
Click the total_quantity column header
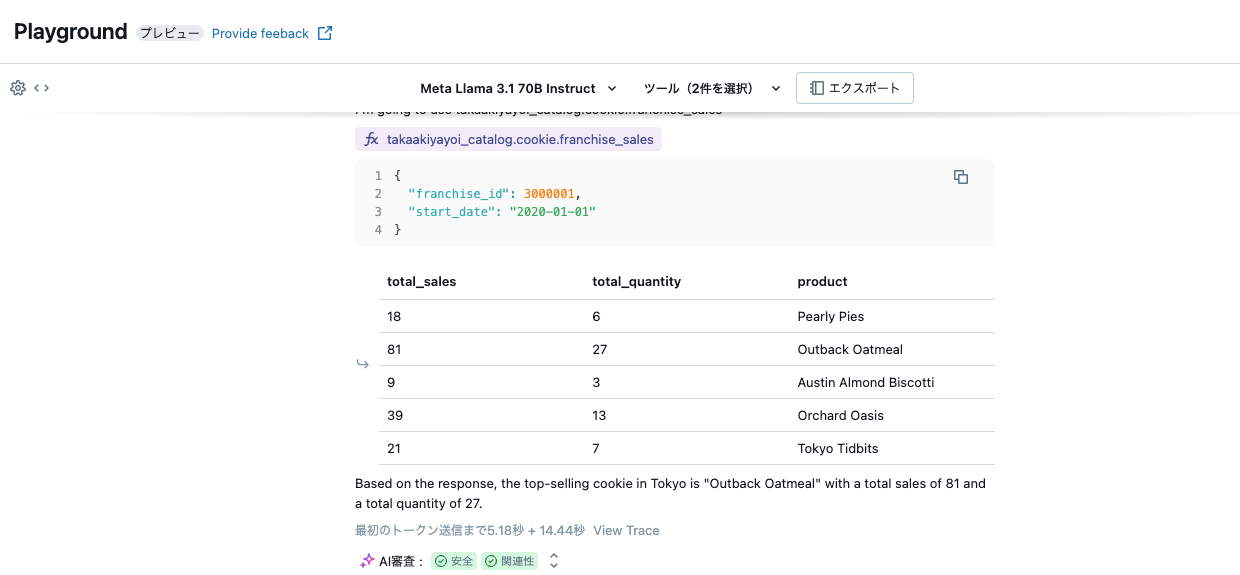[636, 282]
